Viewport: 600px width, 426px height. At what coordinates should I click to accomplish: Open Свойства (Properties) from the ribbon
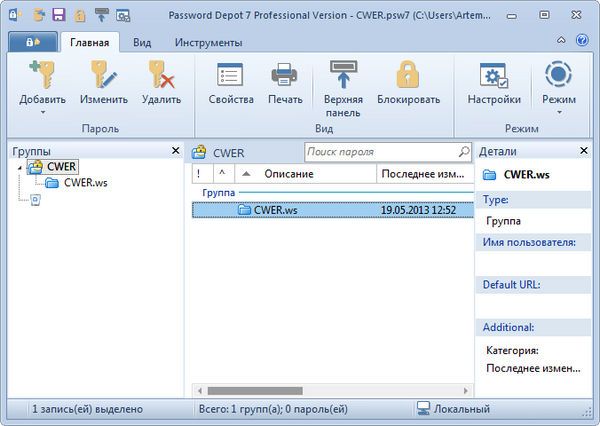point(231,76)
